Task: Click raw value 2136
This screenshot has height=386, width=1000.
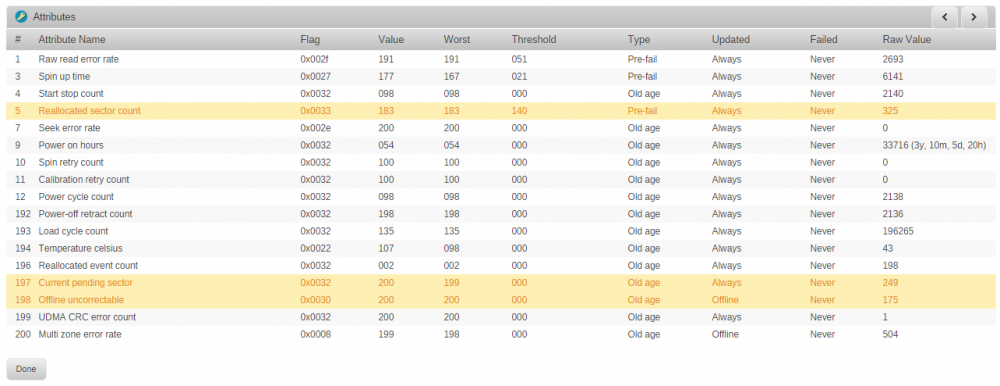Action: [x=893, y=214]
